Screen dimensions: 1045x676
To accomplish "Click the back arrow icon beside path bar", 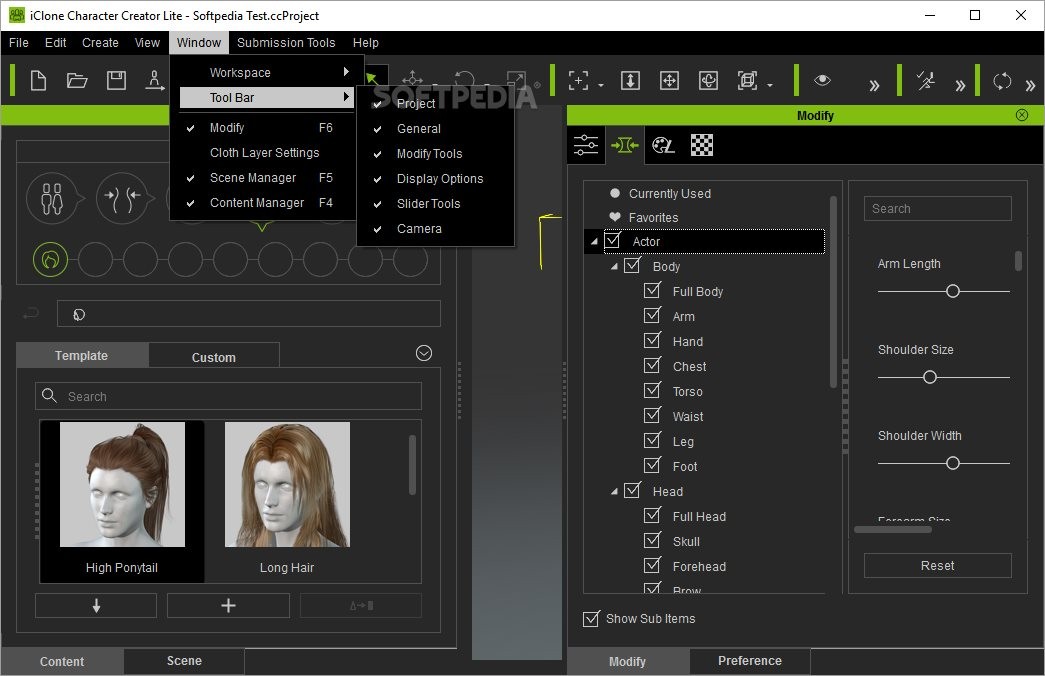I will point(31,313).
